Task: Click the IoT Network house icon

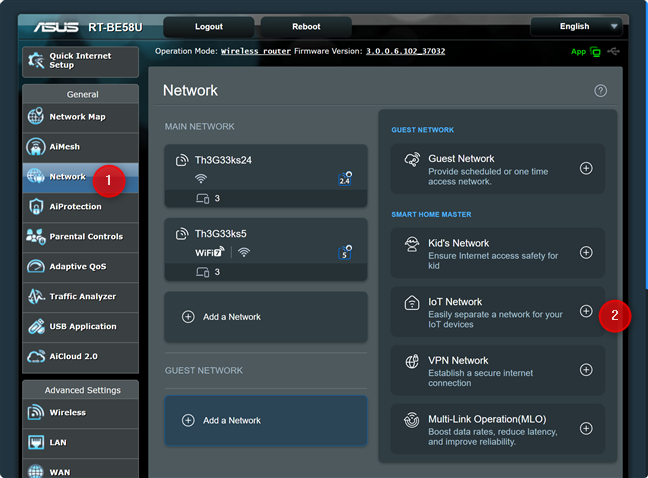Action: click(412, 303)
